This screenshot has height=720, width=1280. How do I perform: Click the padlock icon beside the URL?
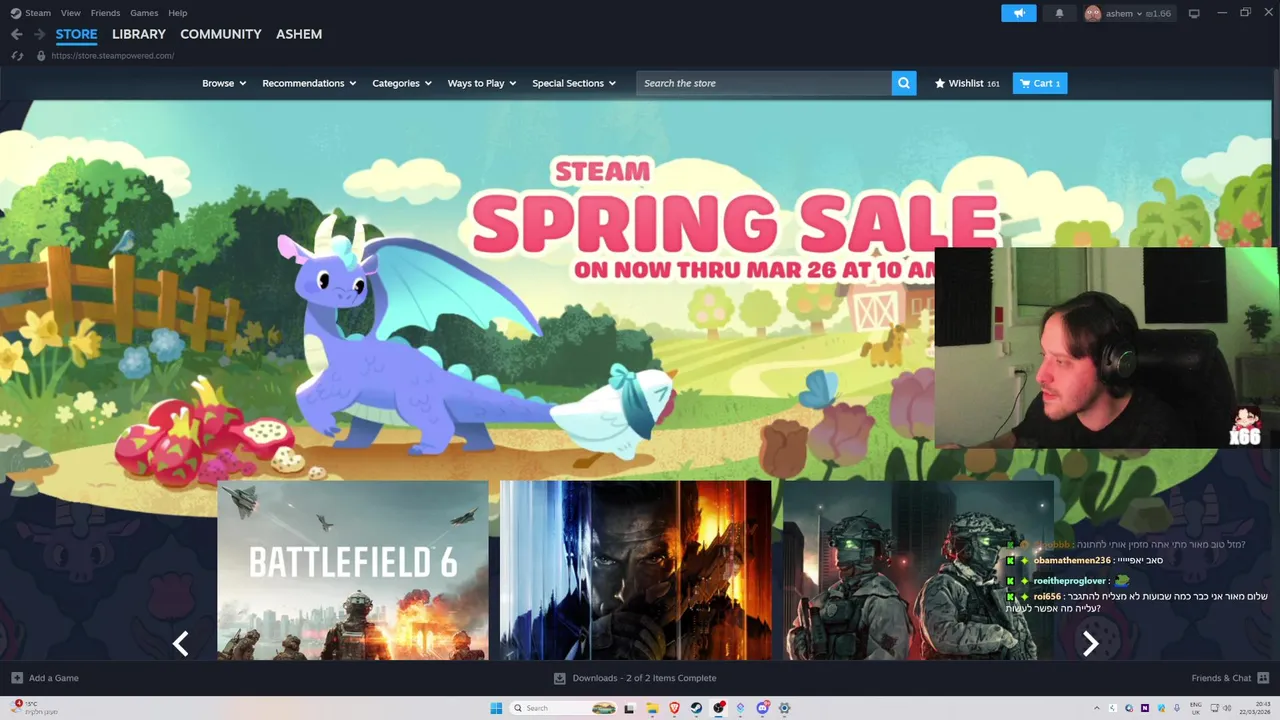41,56
